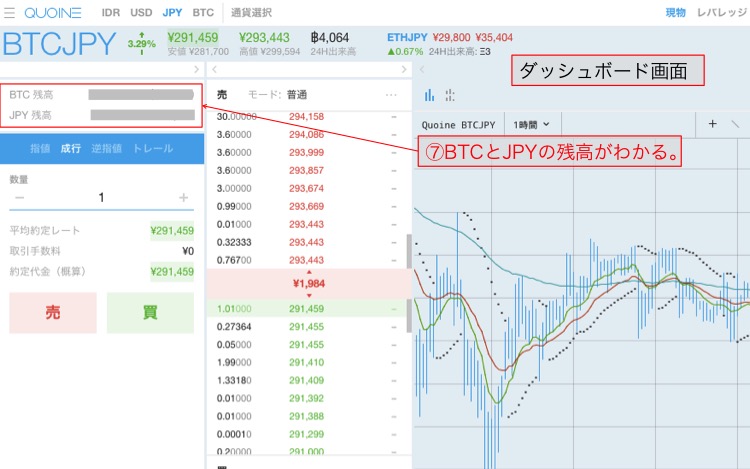Click buy order price 291,392

click(x=306, y=399)
